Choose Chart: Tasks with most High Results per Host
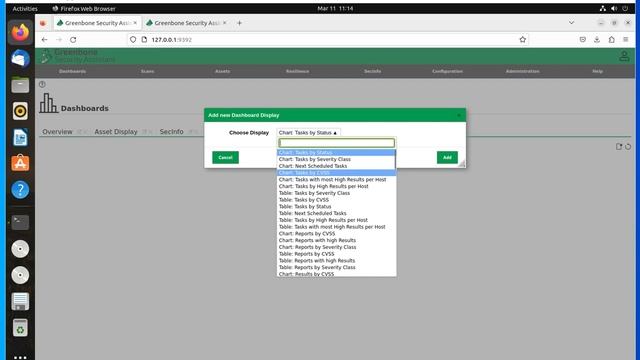This screenshot has height=360, width=640. click(336, 180)
